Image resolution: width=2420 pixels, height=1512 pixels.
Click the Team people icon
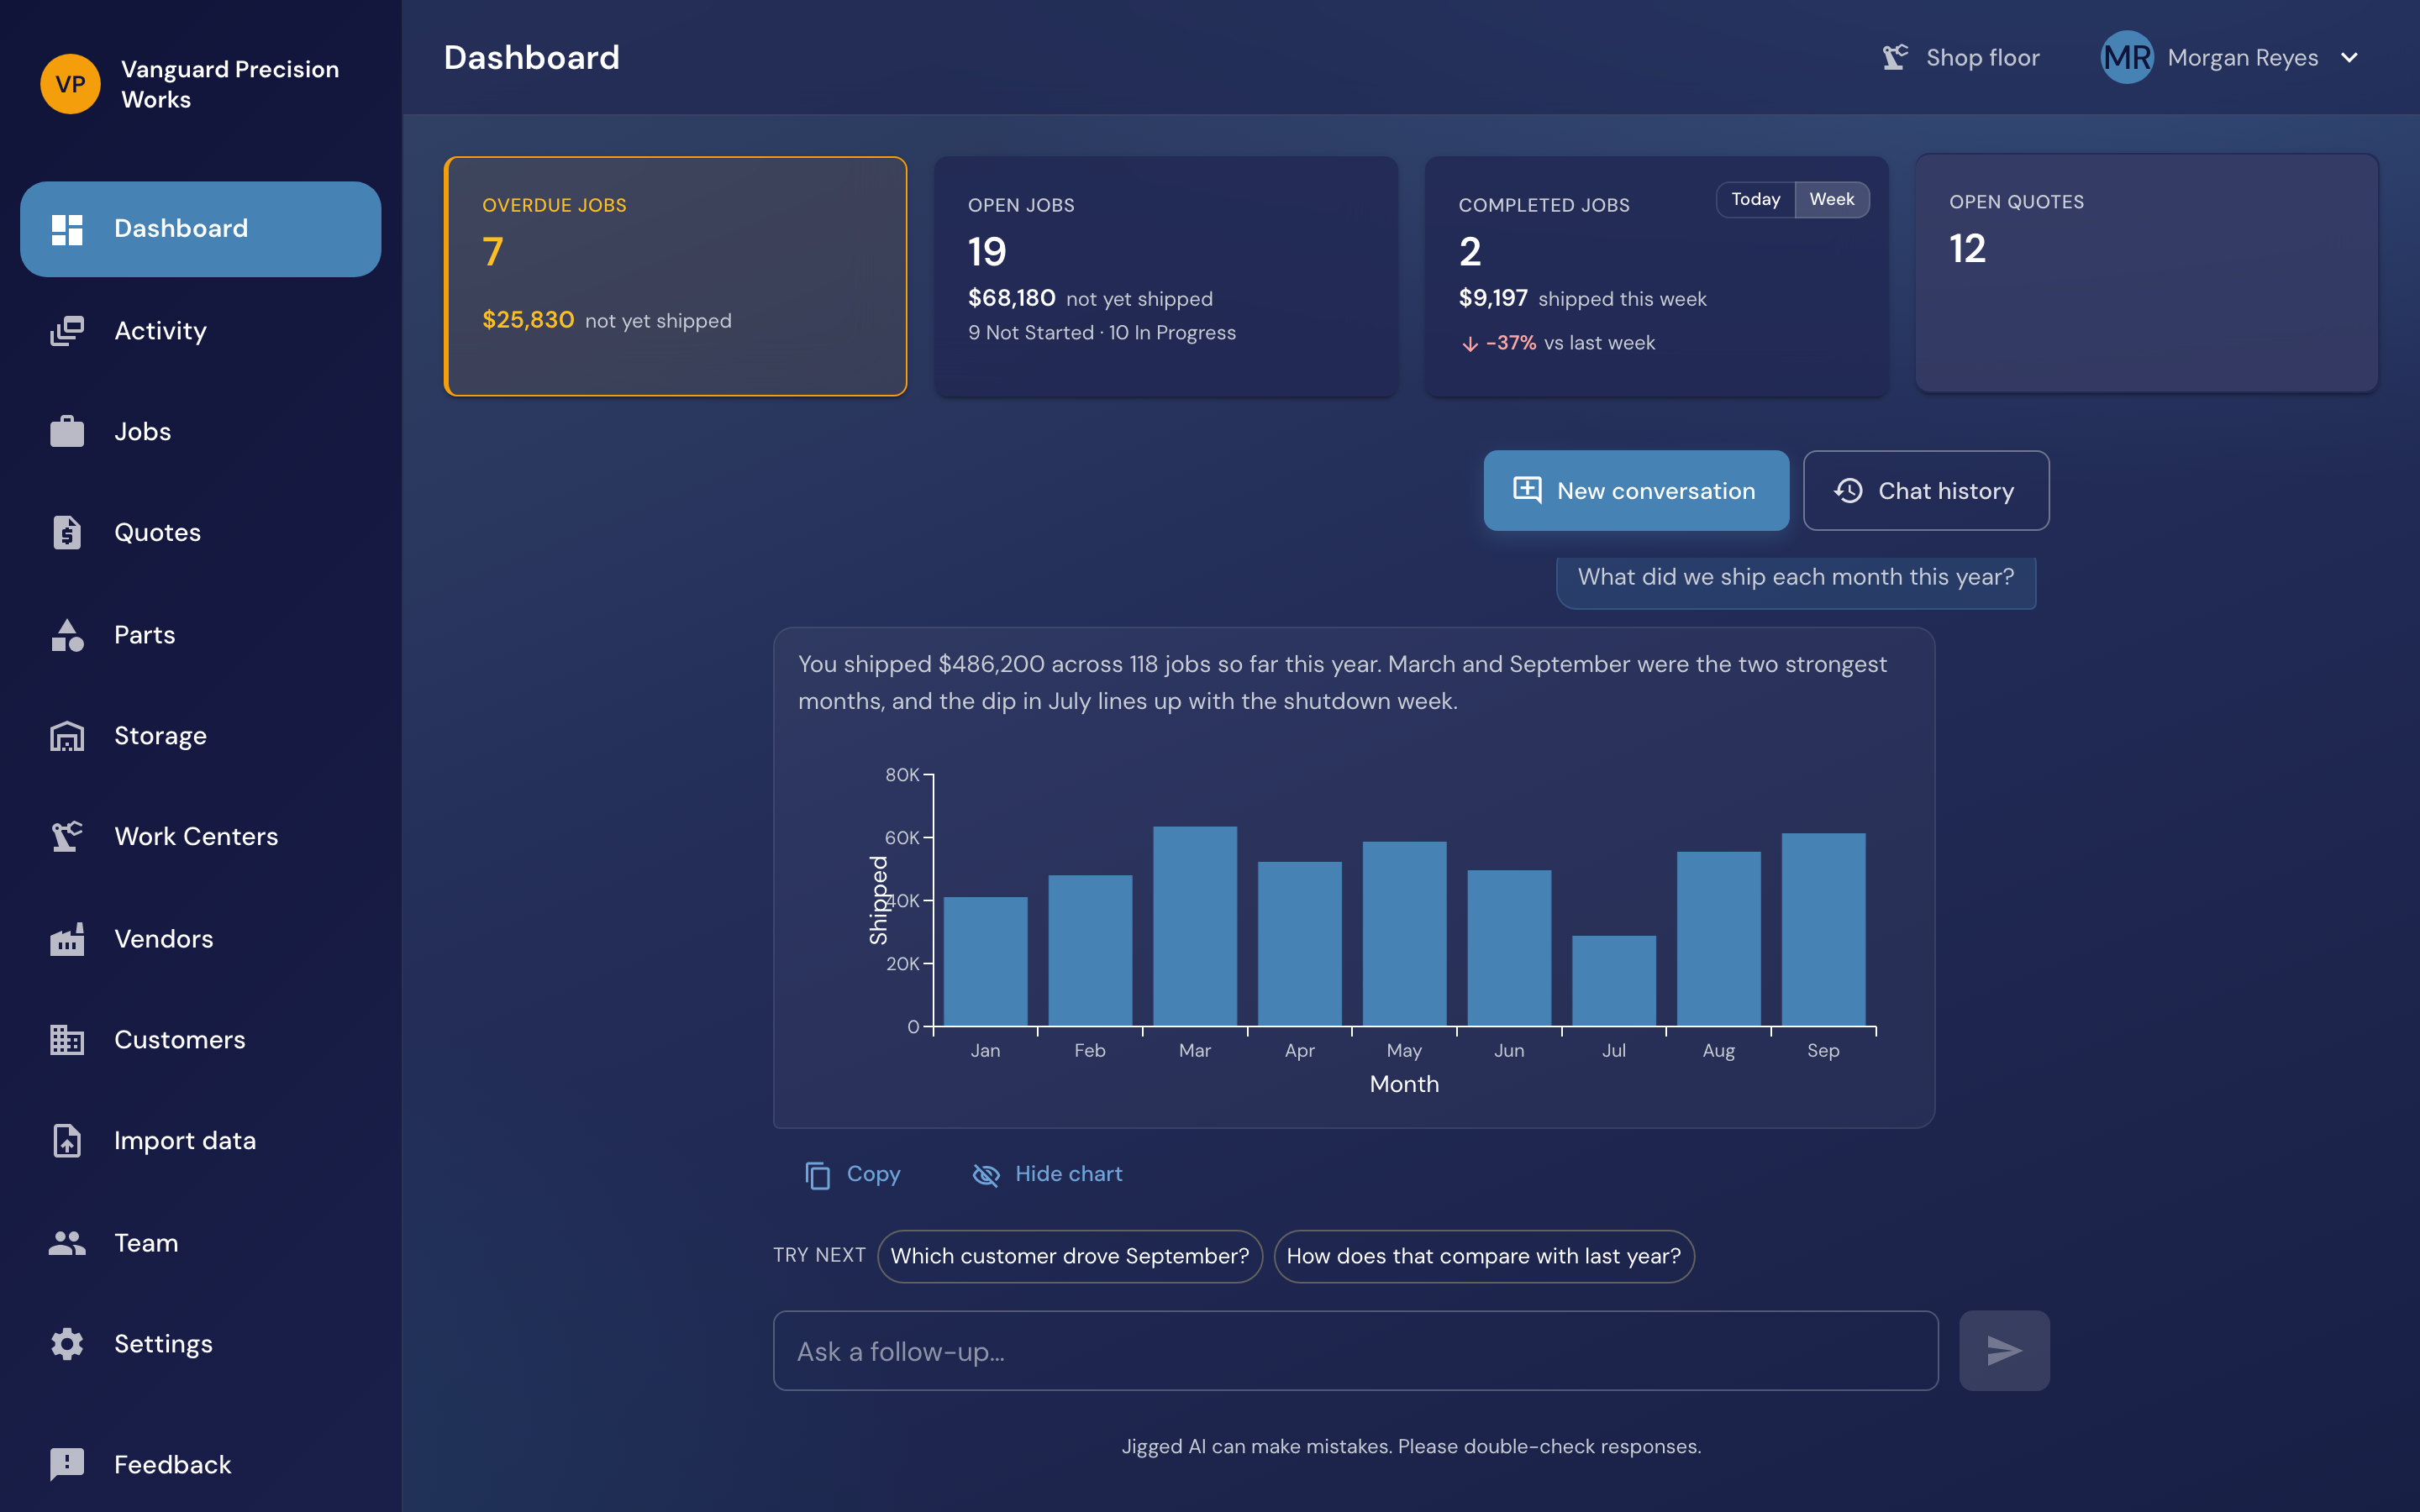[x=67, y=1243]
